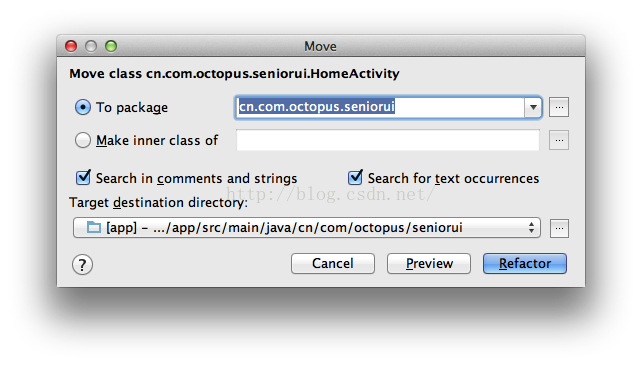The height and width of the screenshot is (366, 642).
Task: Browse for target destination directory
Action: click(559, 228)
